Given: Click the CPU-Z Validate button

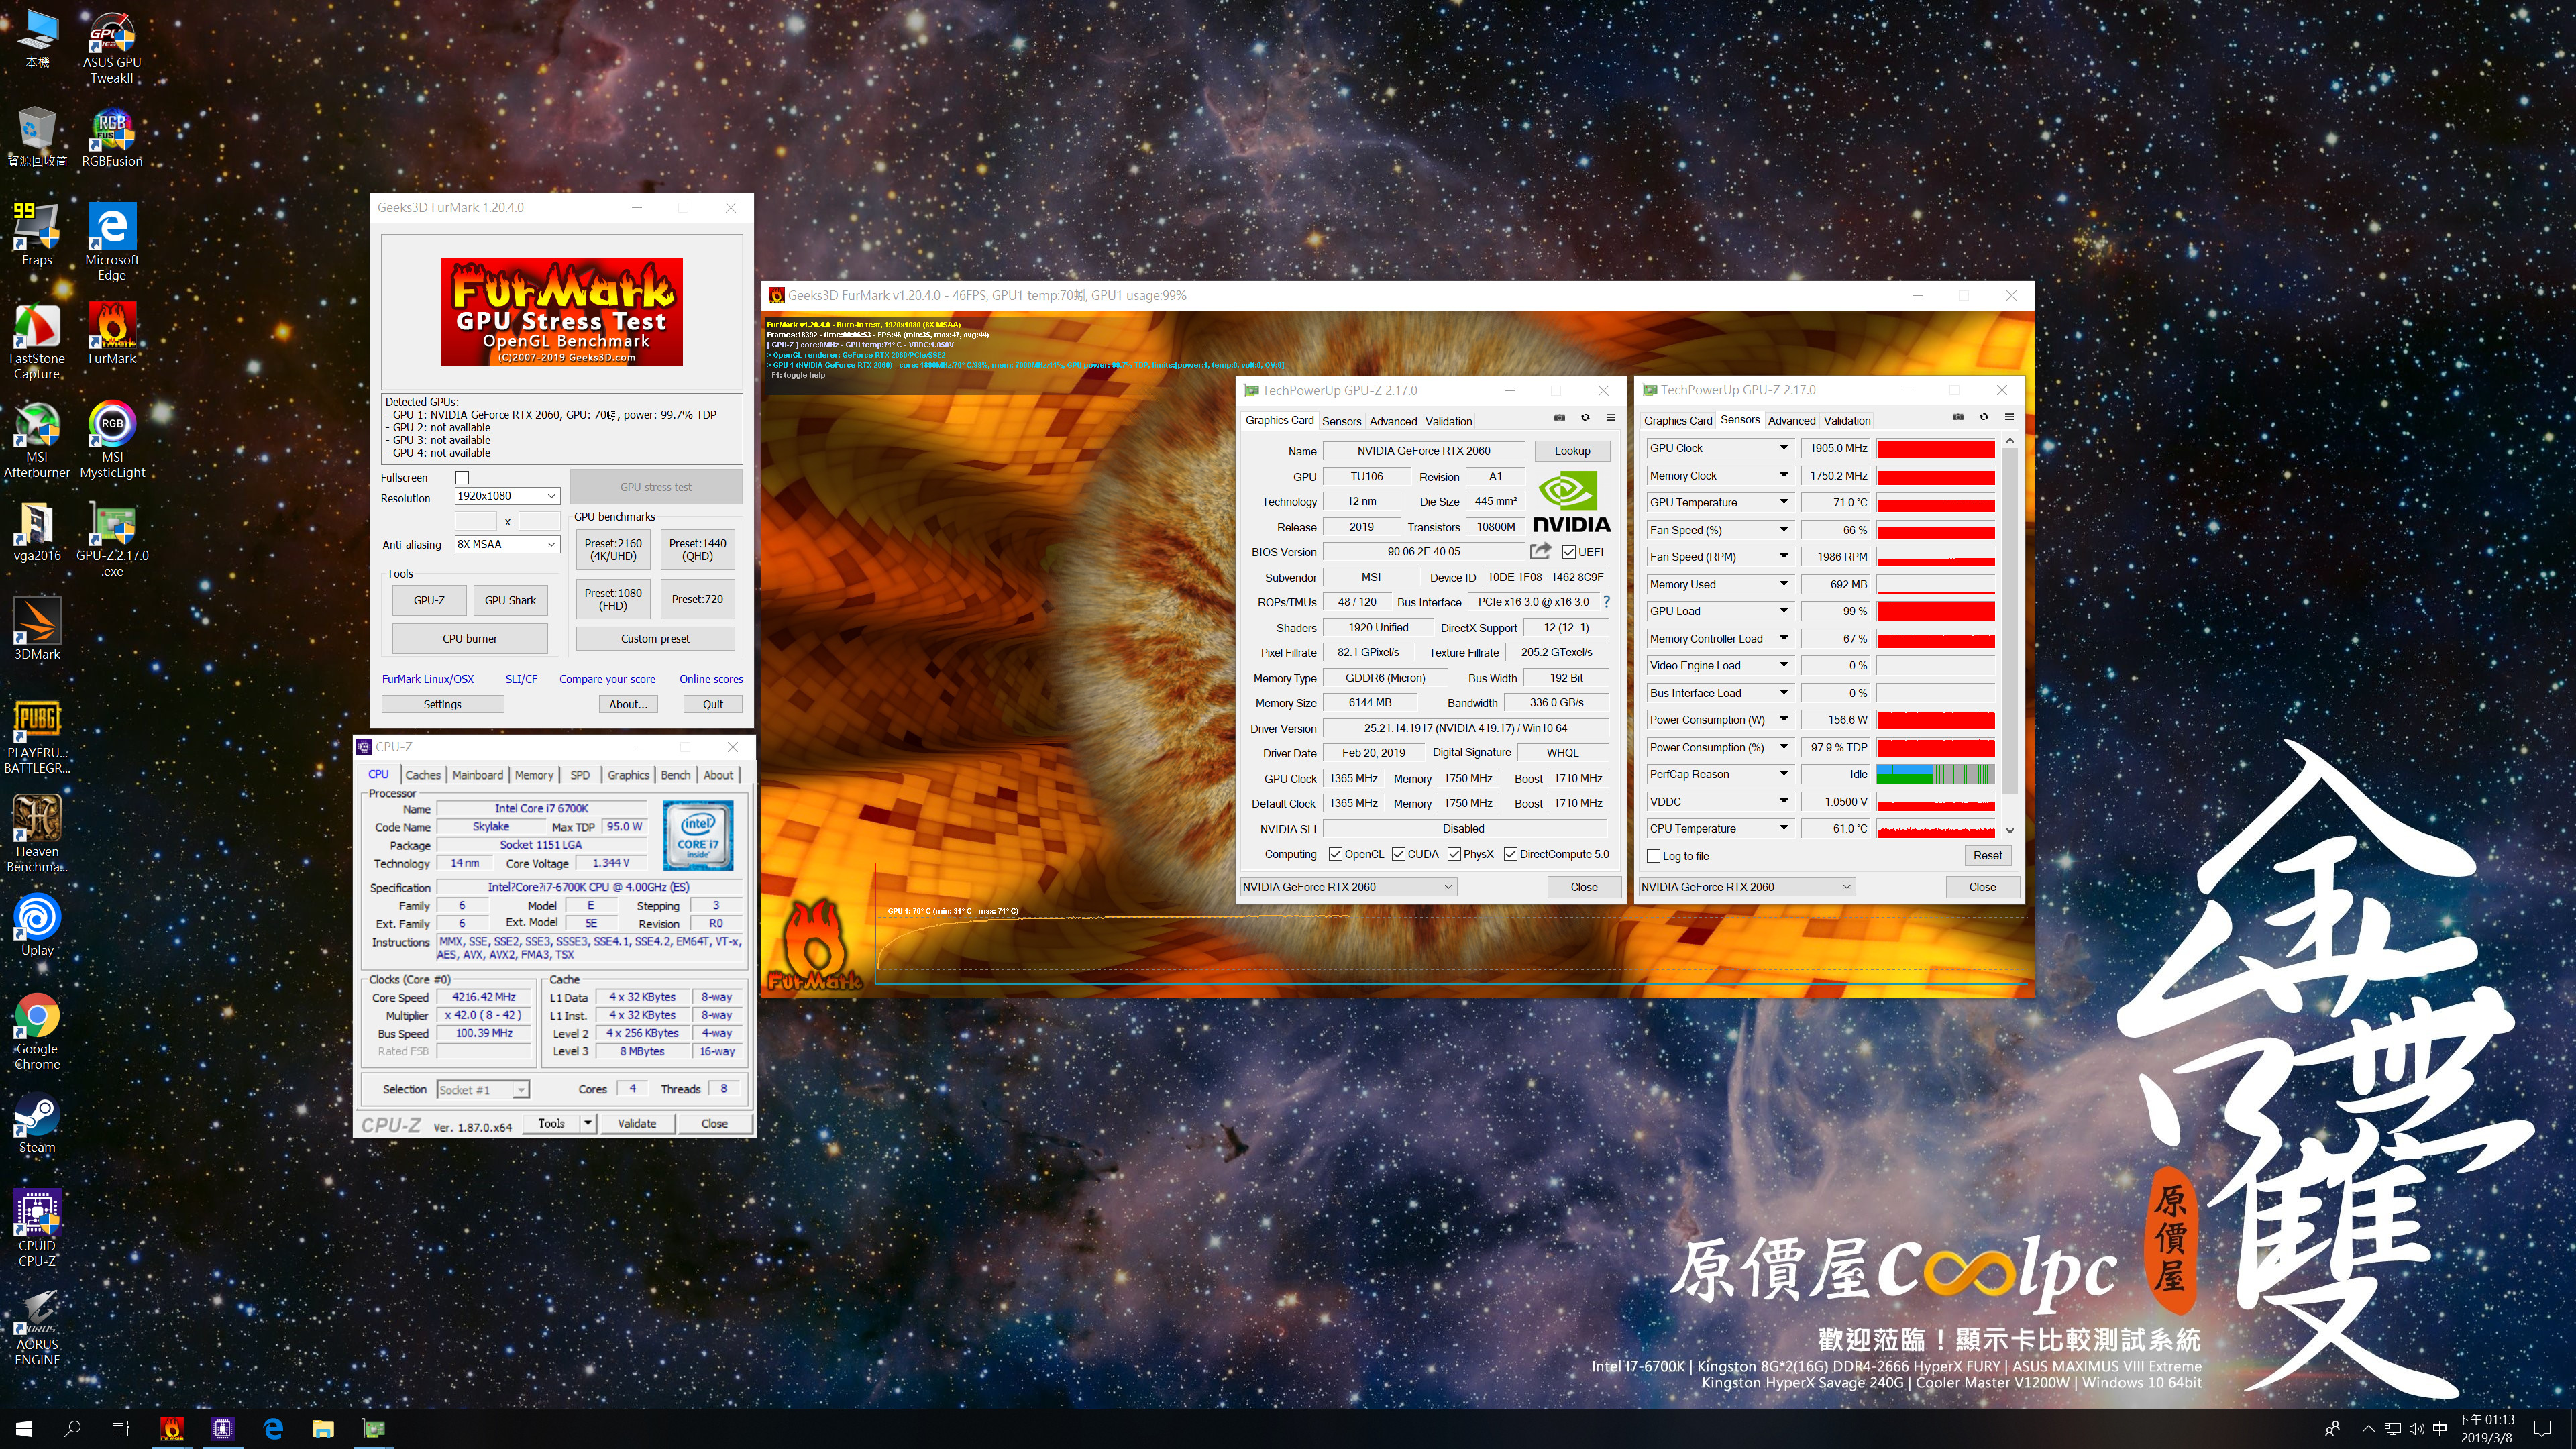Looking at the screenshot, I should pyautogui.click(x=637, y=1124).
